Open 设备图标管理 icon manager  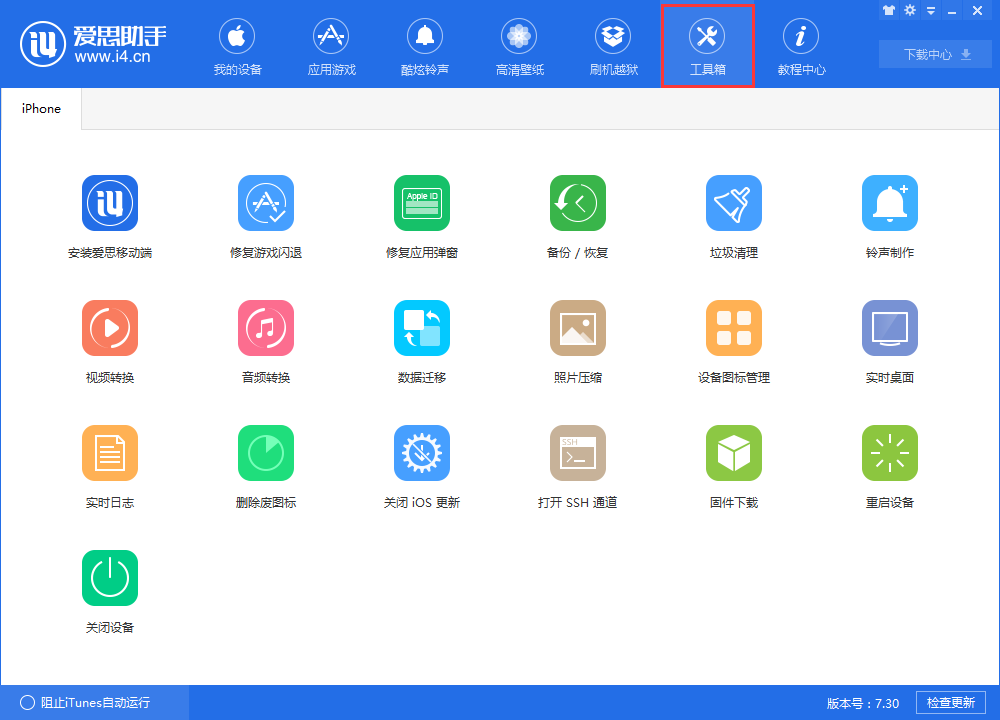coord(733,328)
